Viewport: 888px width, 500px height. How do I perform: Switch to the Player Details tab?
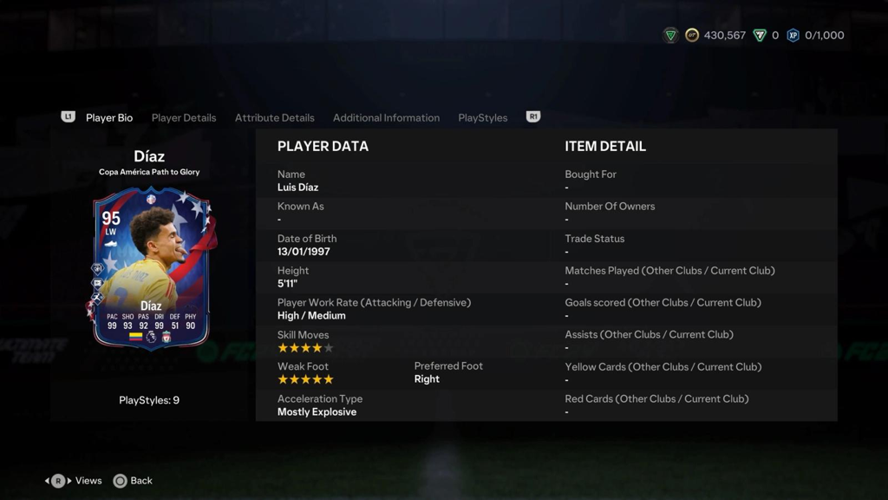[183, 118]
